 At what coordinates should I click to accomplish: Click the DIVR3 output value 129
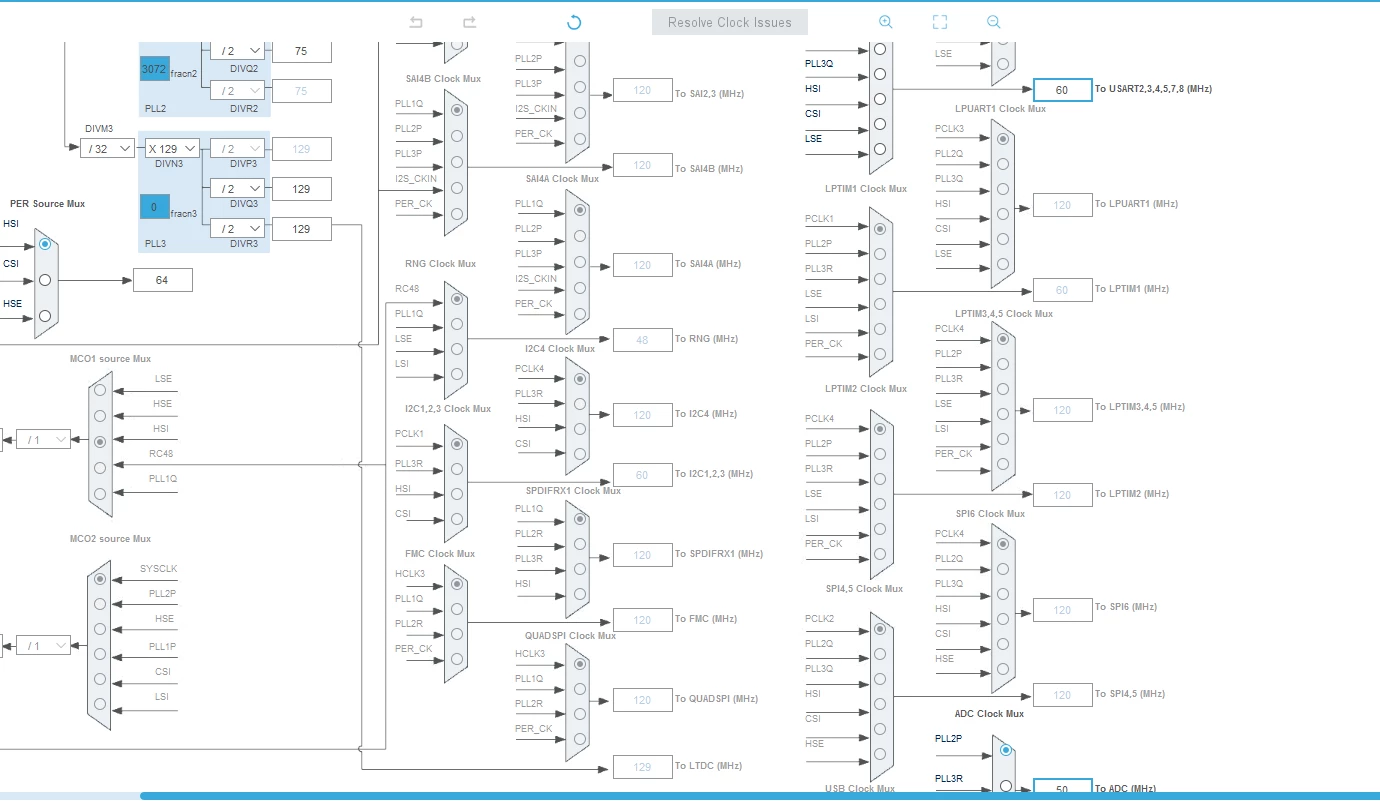point(301,229)
